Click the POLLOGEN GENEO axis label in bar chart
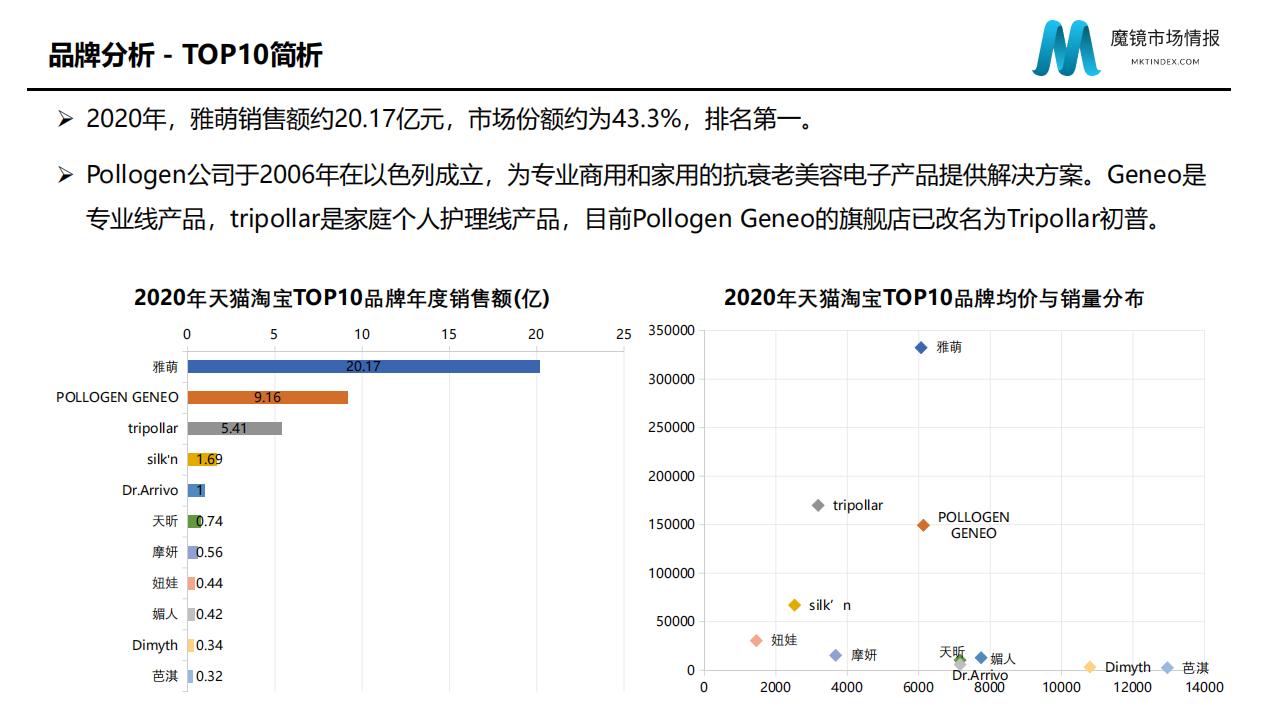The width and height of the screenshot is (1280, 720). point(117,397)
